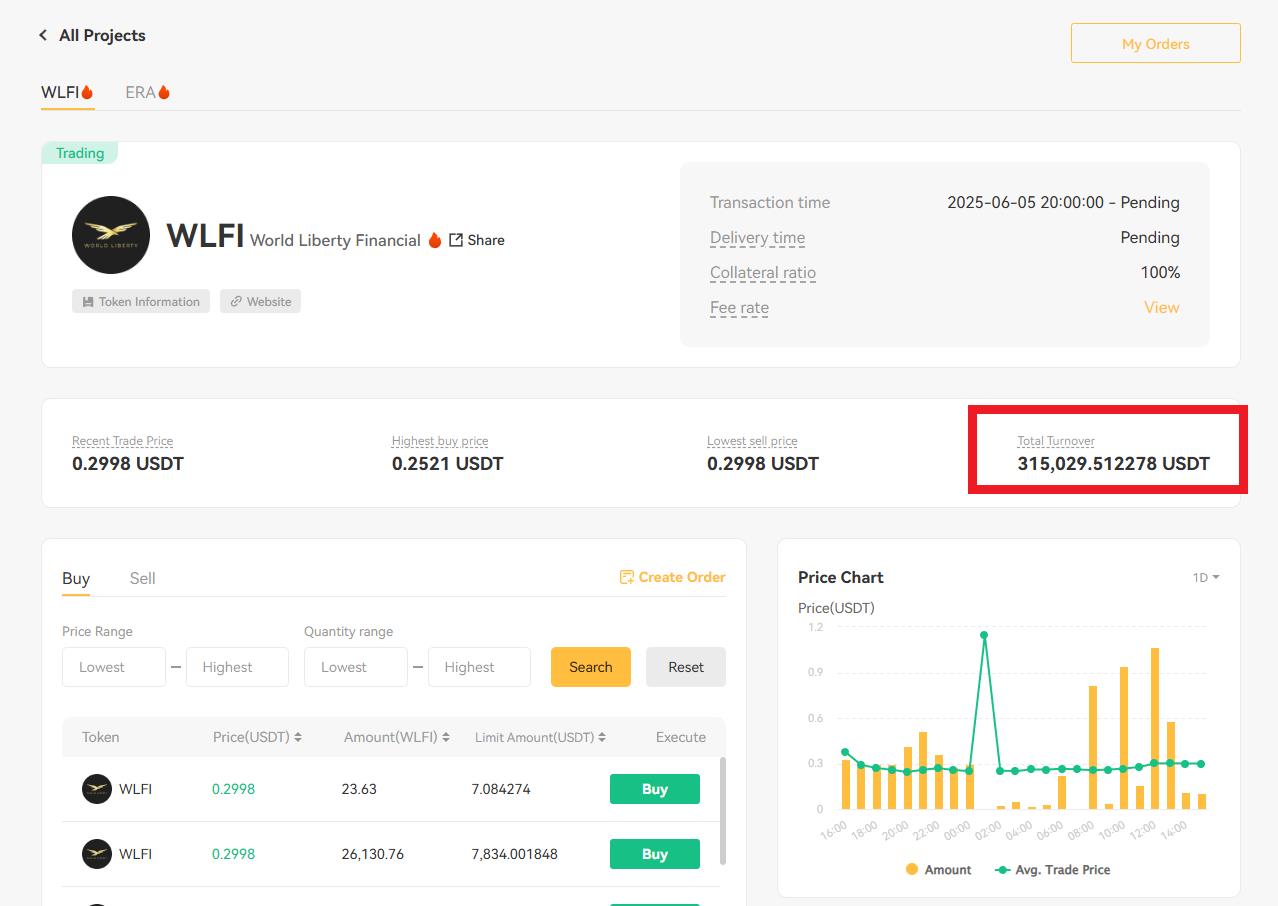1278x906 pixels.
Task: Click the Delivery time label
Action: click(757, 238)
